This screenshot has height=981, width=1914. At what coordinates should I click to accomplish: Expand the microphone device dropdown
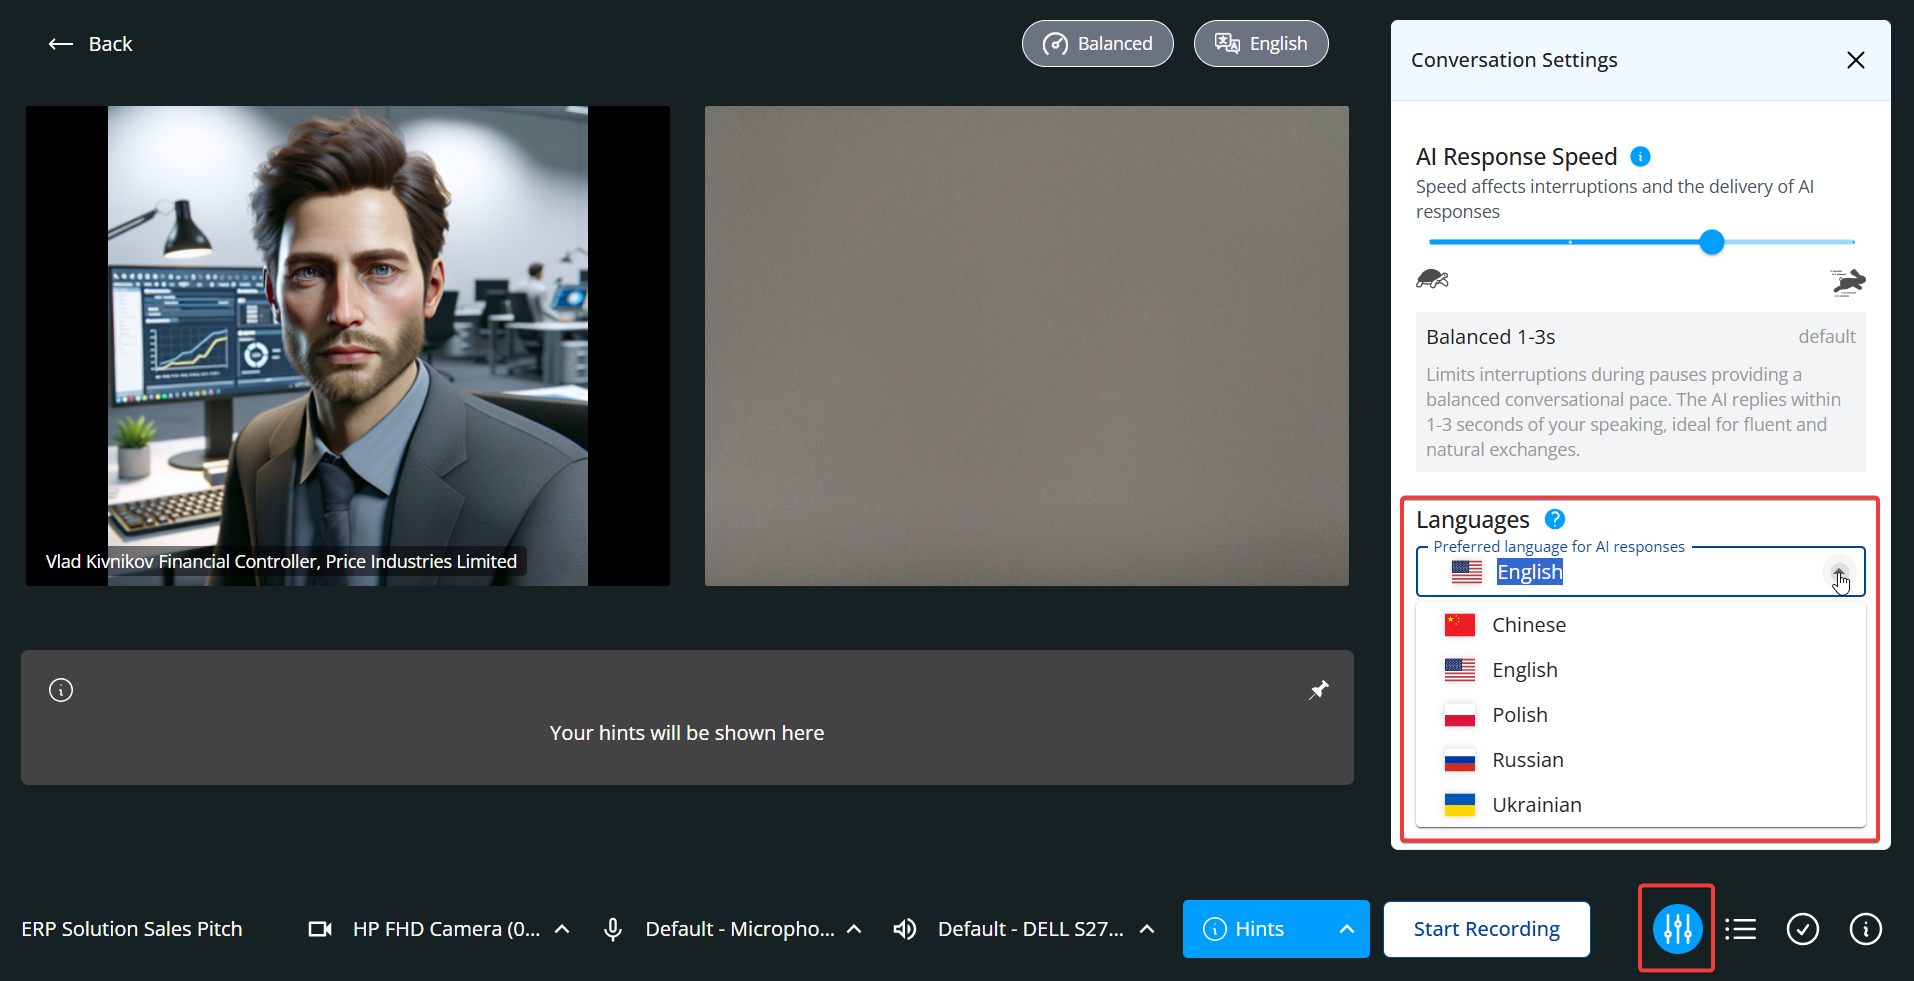pos(854,929)
